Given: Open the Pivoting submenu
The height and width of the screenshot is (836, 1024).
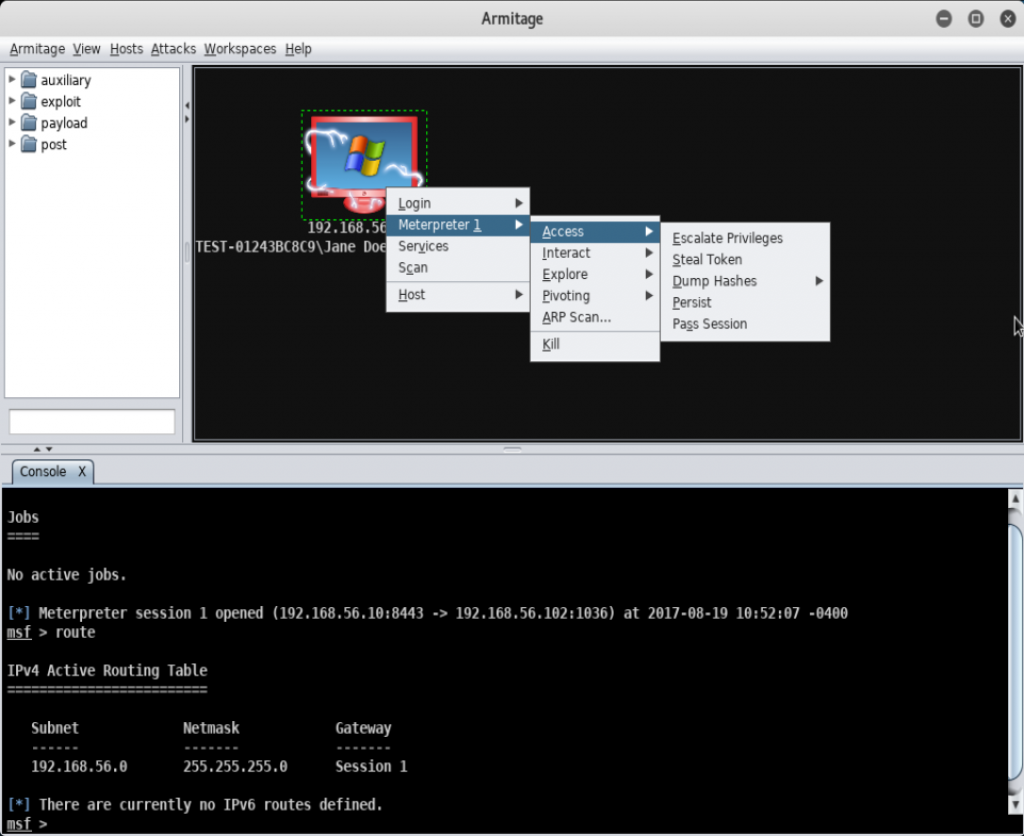Looking at the screenshot, I should [594, 296].
